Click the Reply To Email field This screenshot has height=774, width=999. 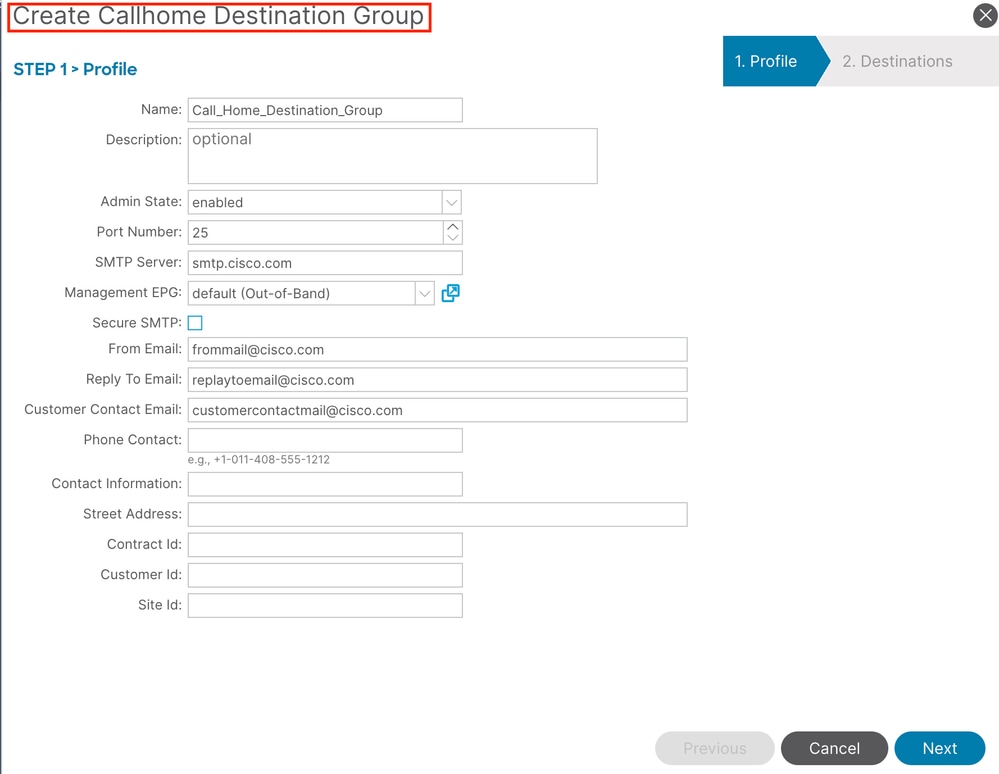437,380
